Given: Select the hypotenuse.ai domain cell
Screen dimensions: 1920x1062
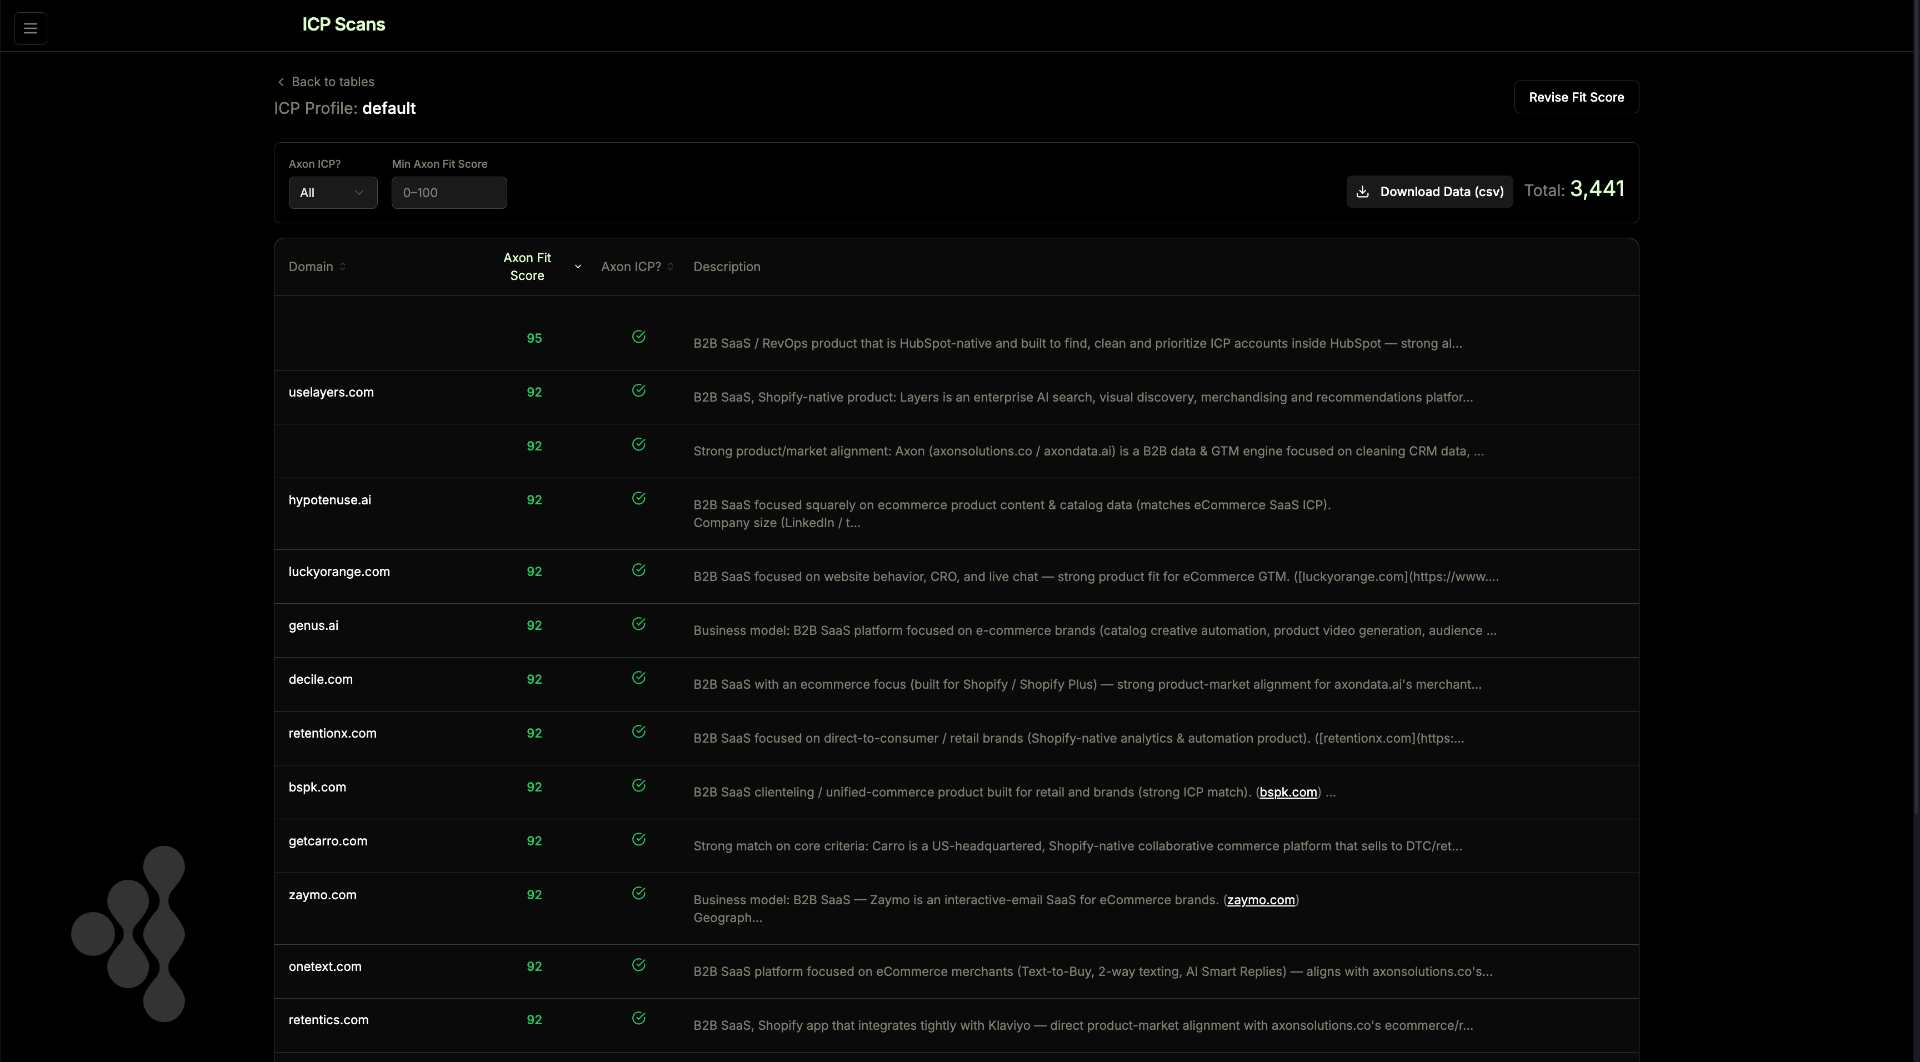Looking at the screenshot, I should (x=330, y=500).
